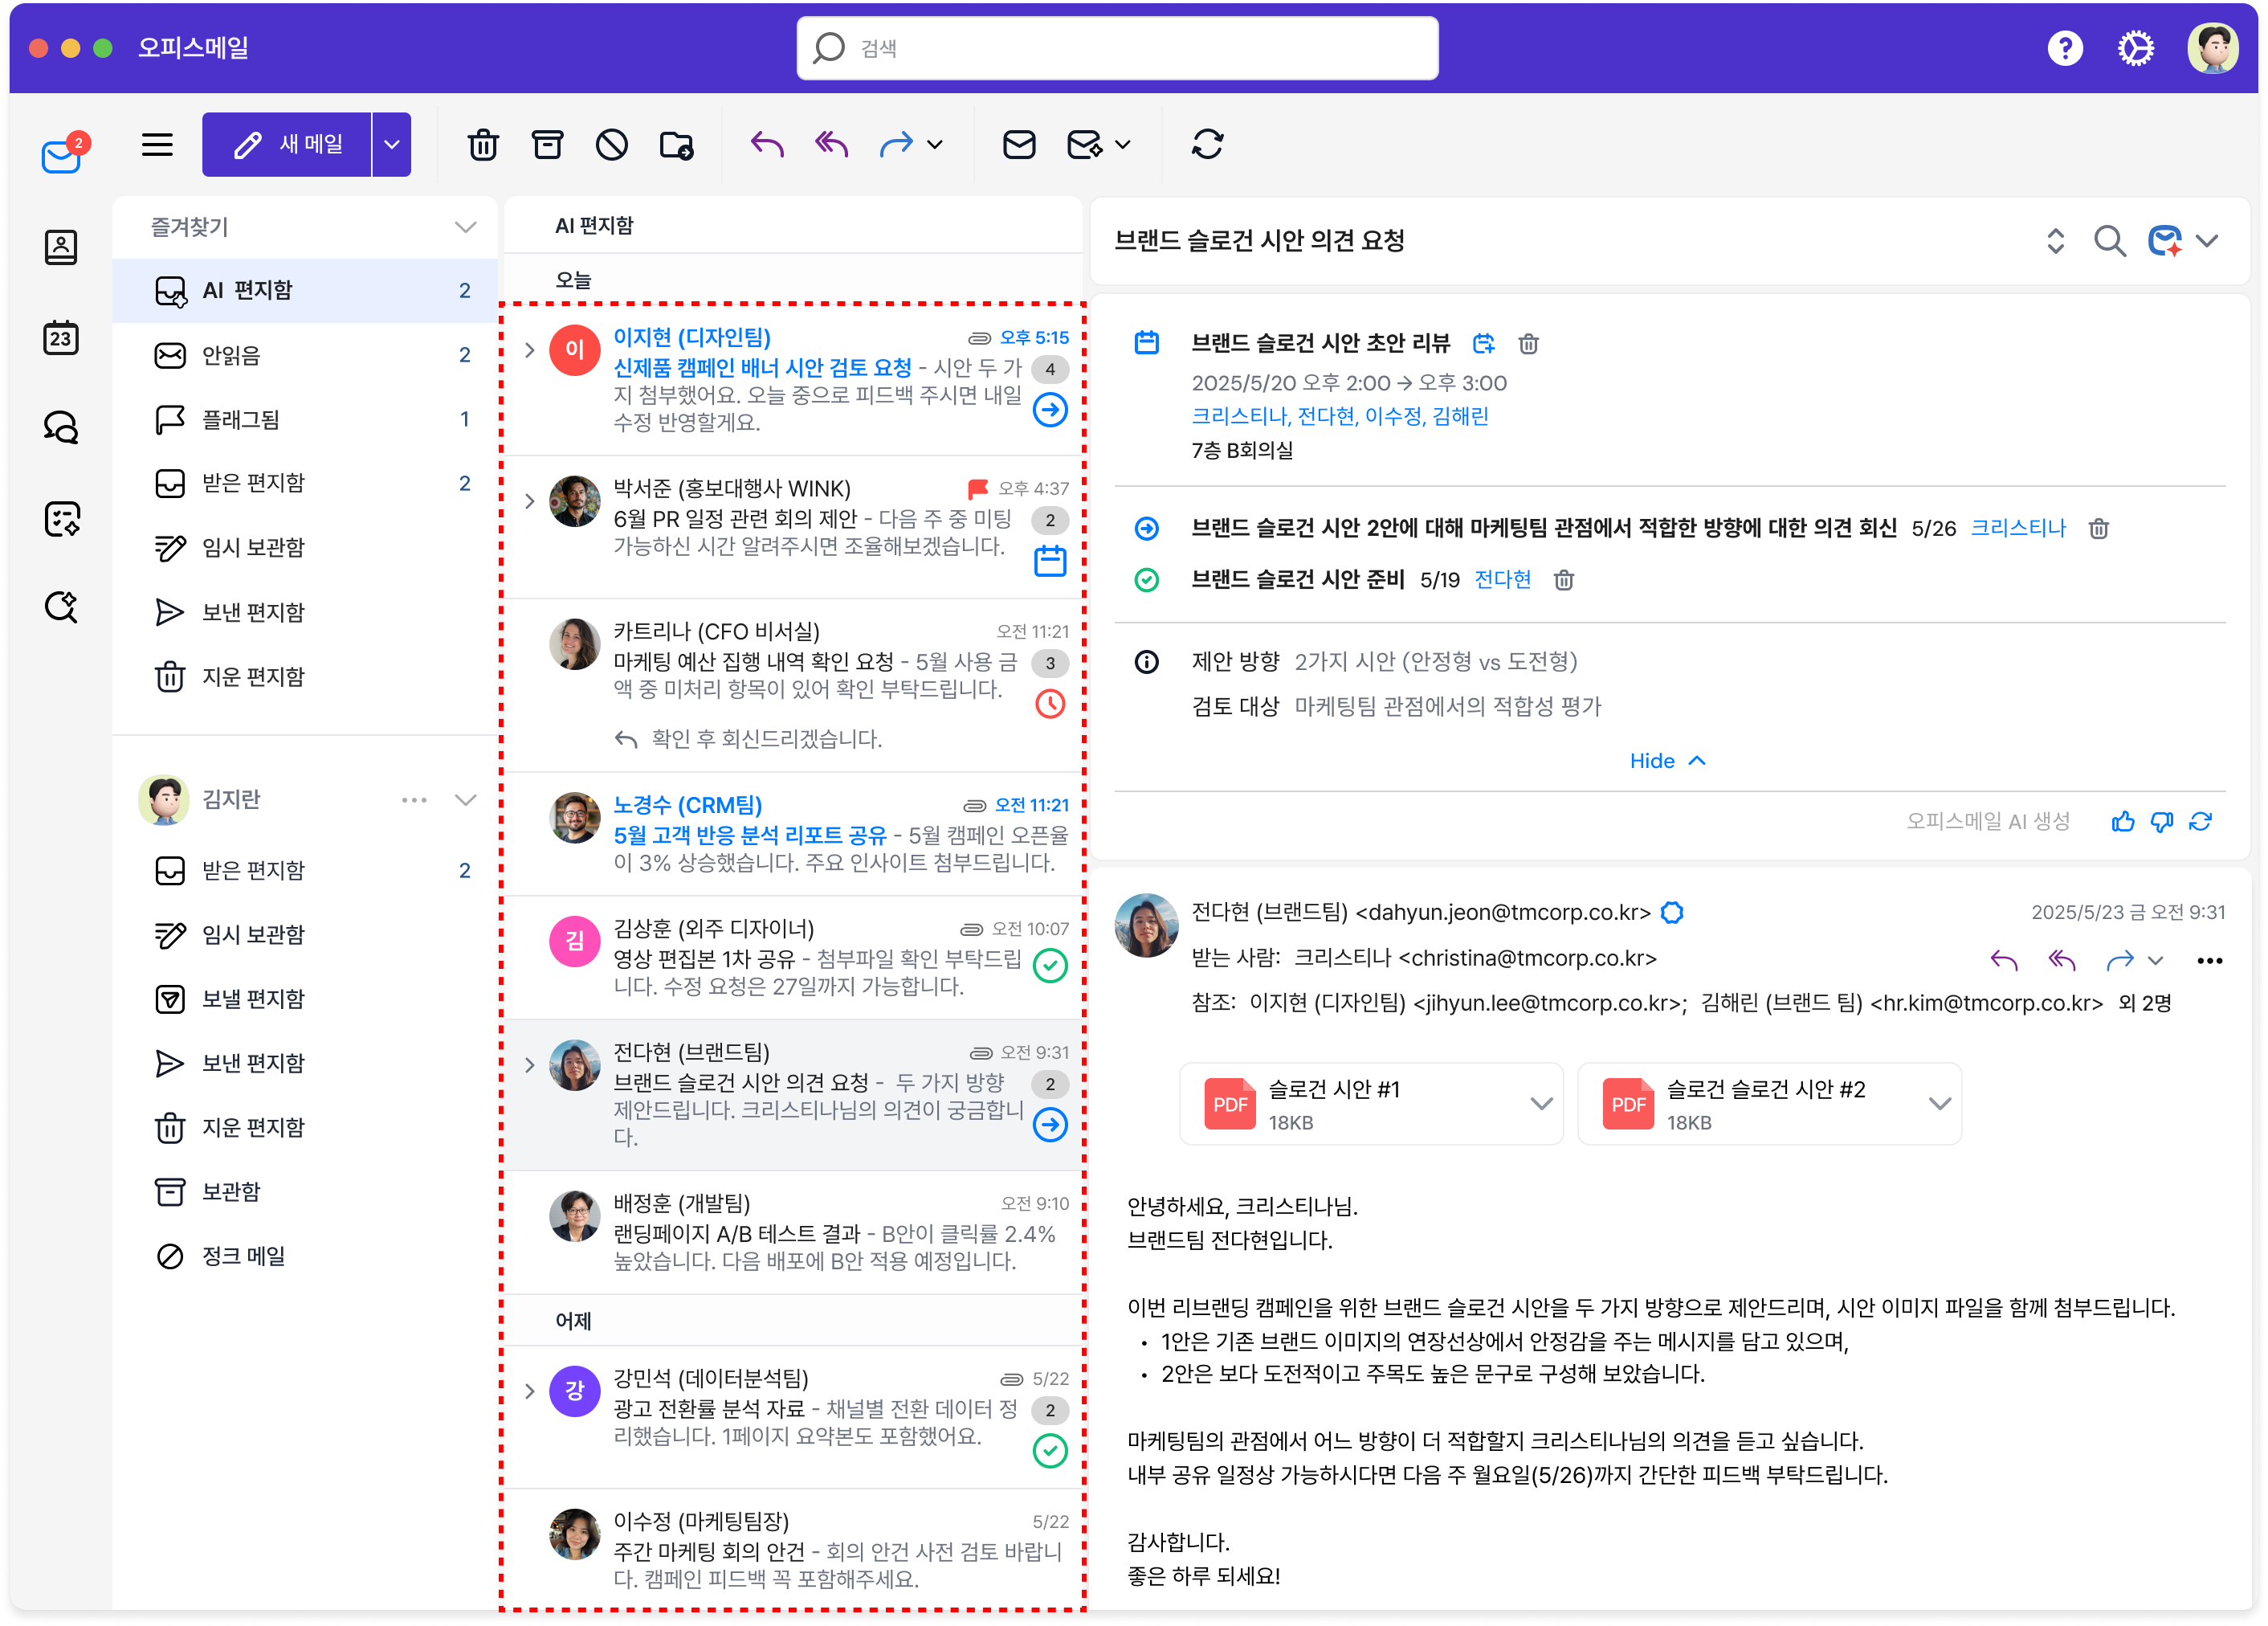The height and width of the screenshot is (1626, 2268).
Task: Toggle completed check on 브랜드 슬로건 시안 준비
Action: 1147,580
